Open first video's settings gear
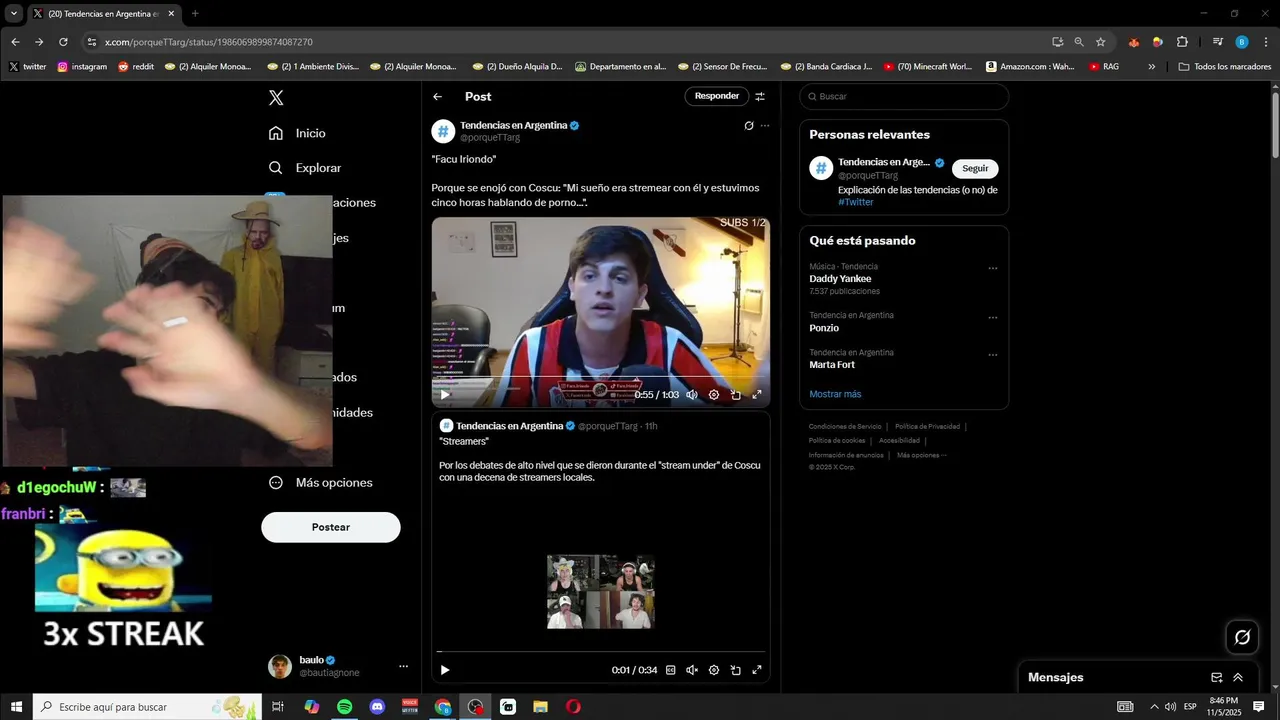The height and width of the screenshot is (720, 1280). click(714, 395)
